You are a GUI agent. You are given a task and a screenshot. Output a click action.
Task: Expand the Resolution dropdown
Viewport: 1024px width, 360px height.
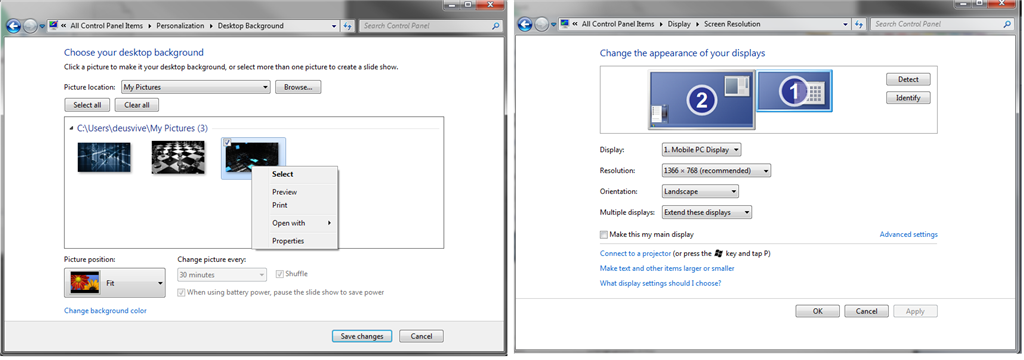716,171
